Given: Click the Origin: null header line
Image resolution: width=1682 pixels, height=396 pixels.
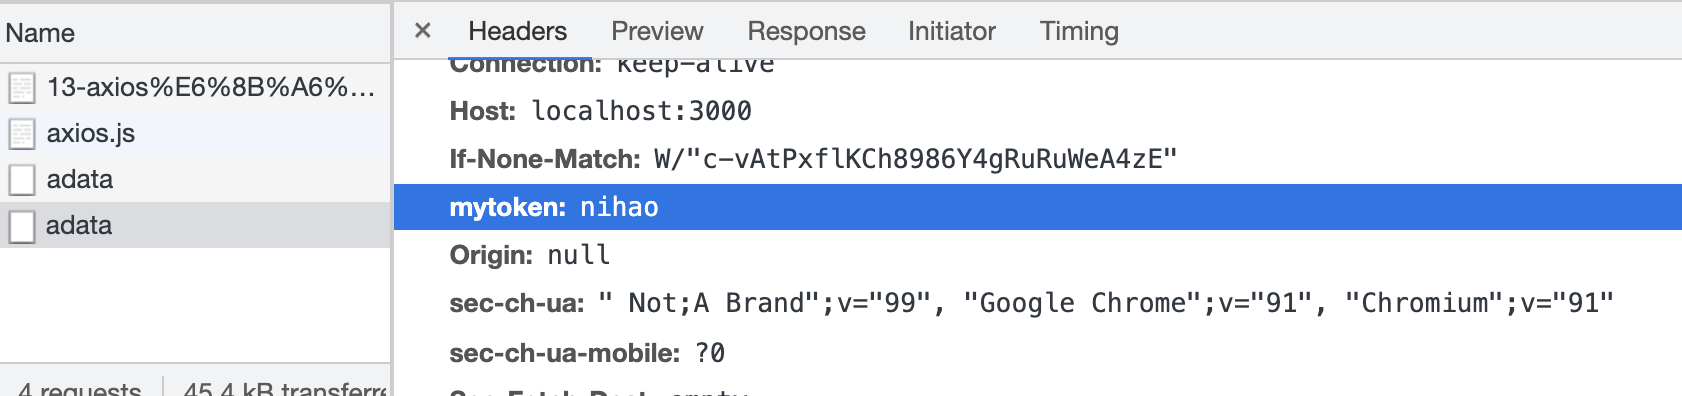Looking at the screenshot, I should [530, 255].
